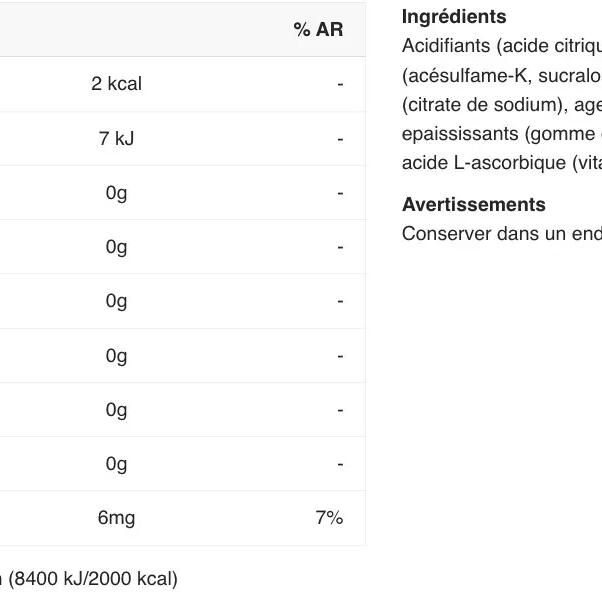
Task: Click the Ingrédients heading
Action: (454, 17)
